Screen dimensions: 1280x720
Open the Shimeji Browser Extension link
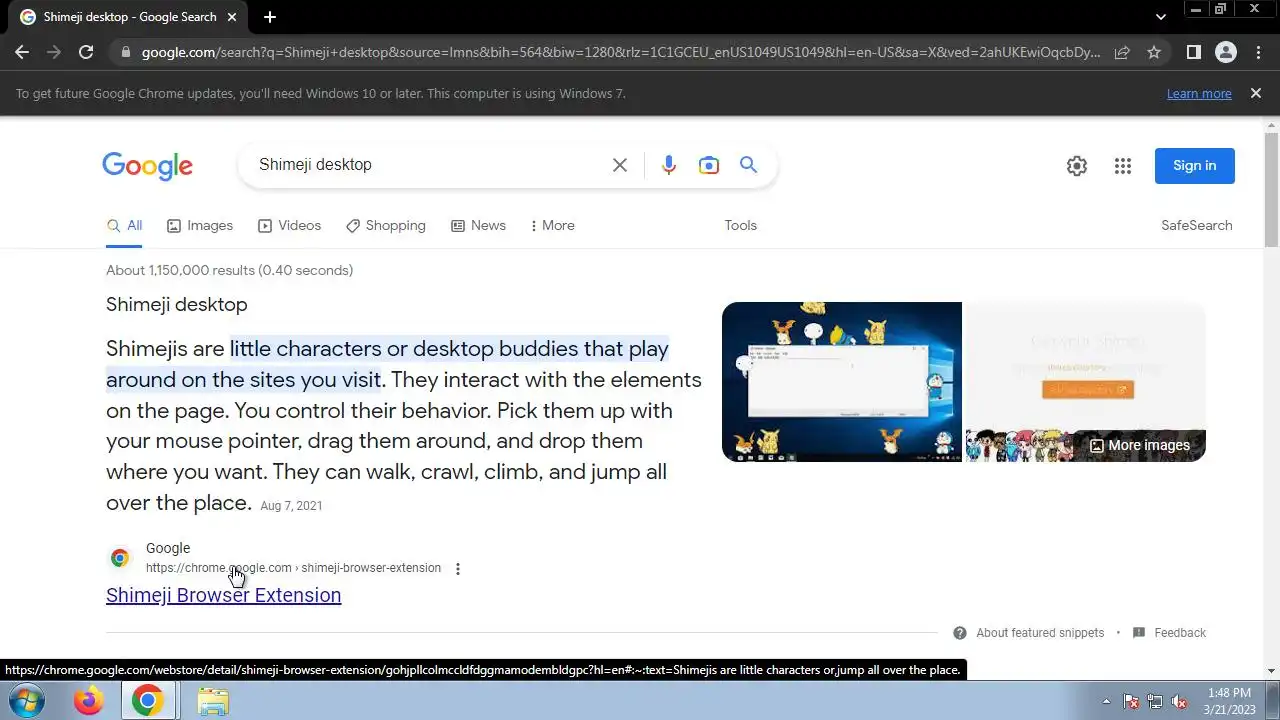pyautogui.click(x=223, y=595)
